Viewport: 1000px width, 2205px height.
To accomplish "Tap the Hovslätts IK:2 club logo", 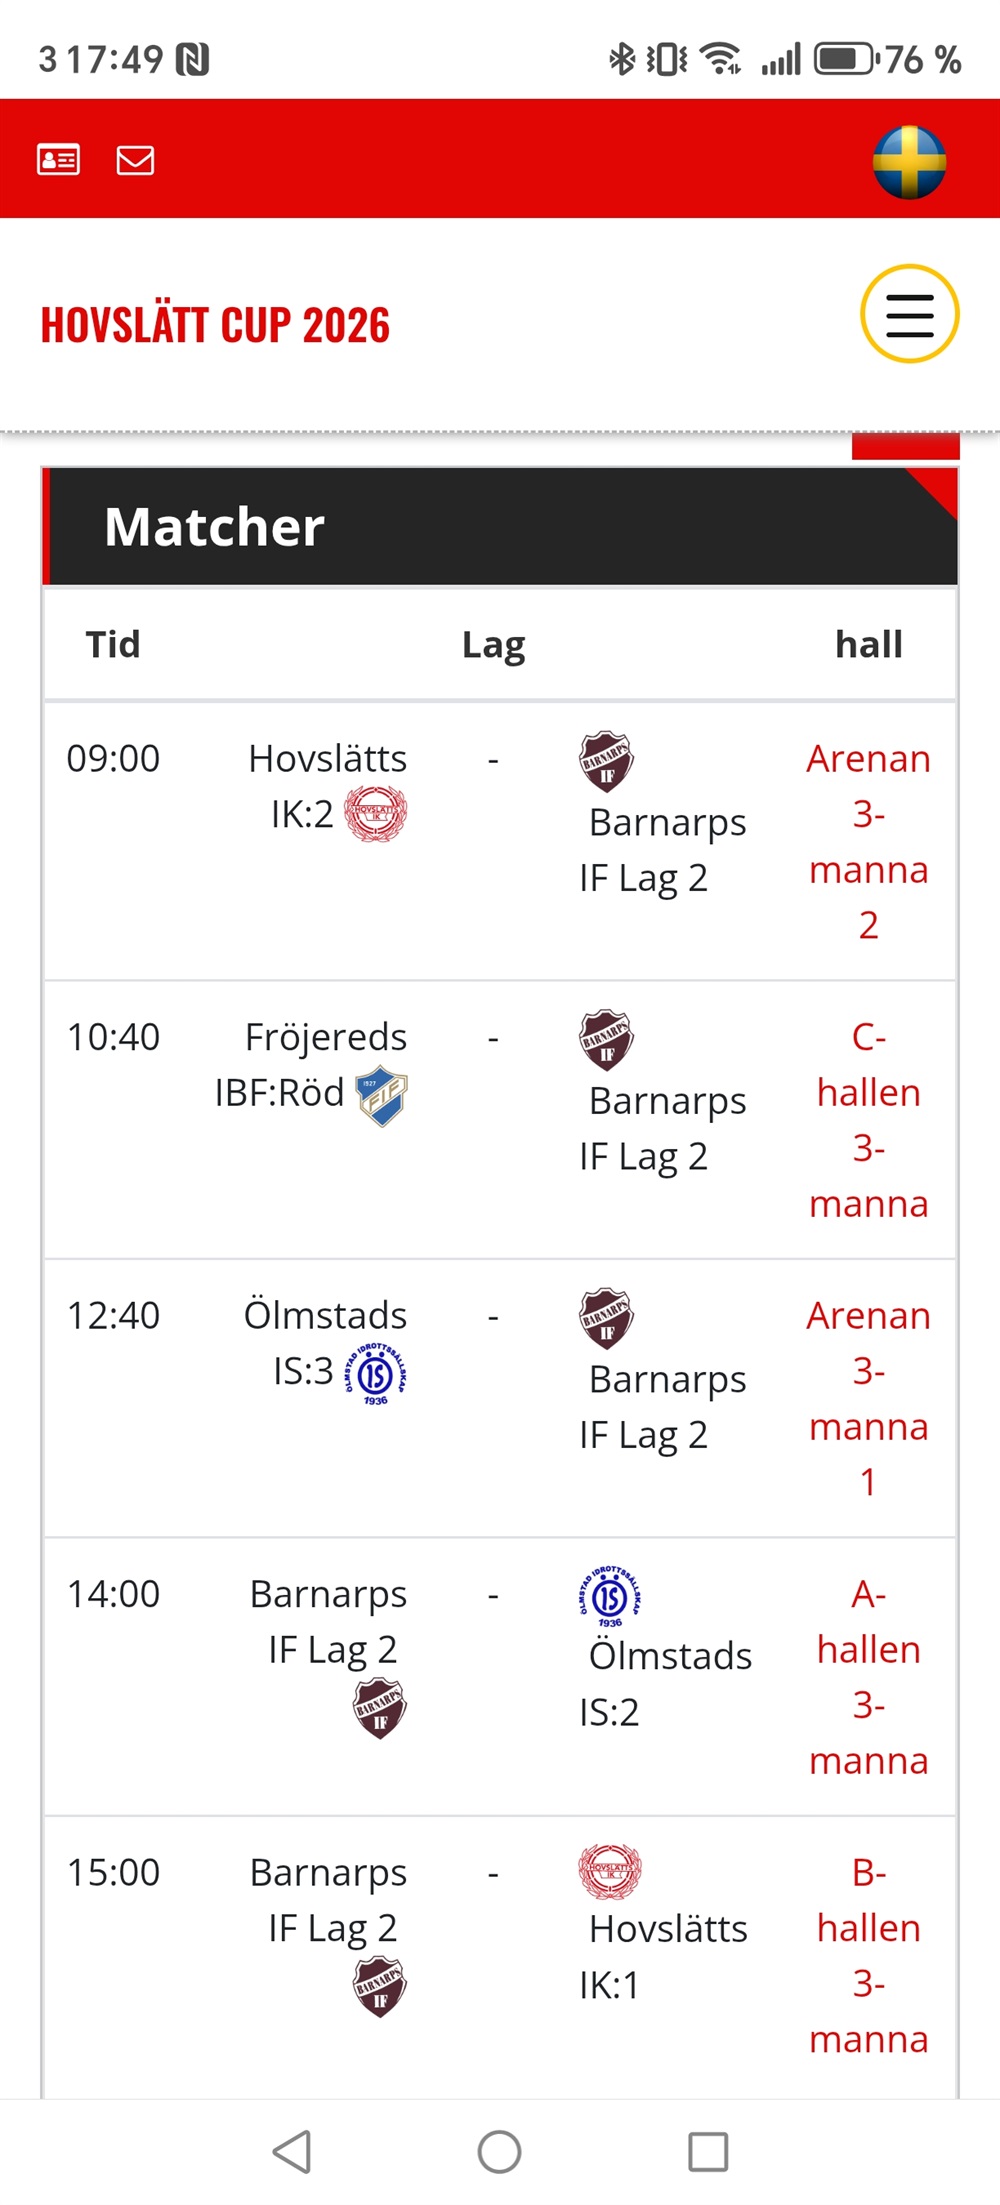I will (x=375, y=814).
